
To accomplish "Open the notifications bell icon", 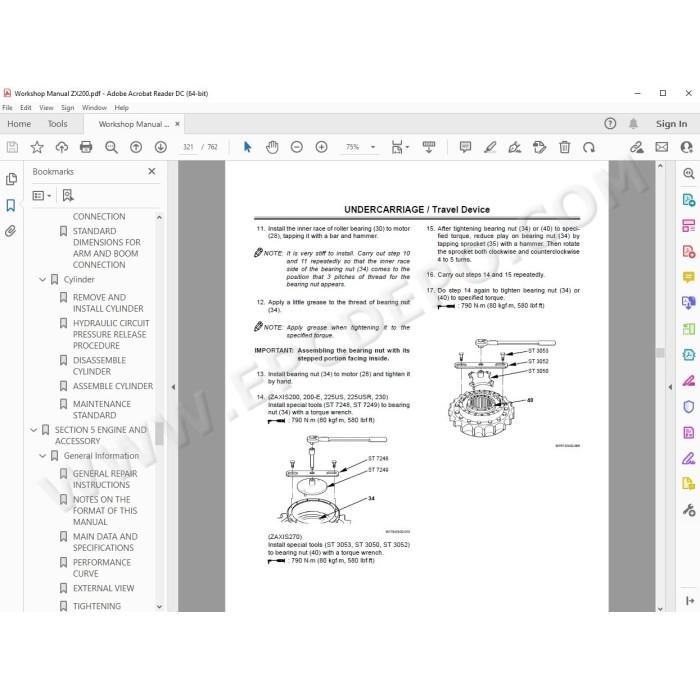I will [633, 124].
